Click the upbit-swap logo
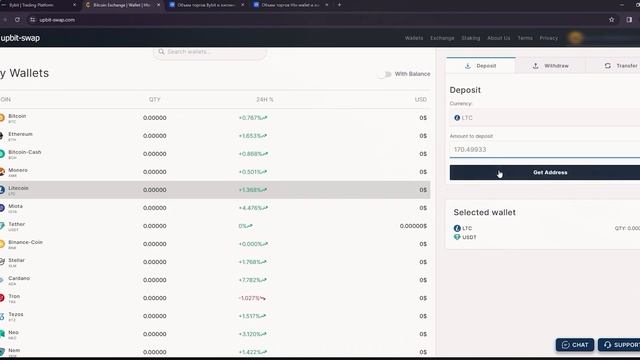 tap(20, 38)
